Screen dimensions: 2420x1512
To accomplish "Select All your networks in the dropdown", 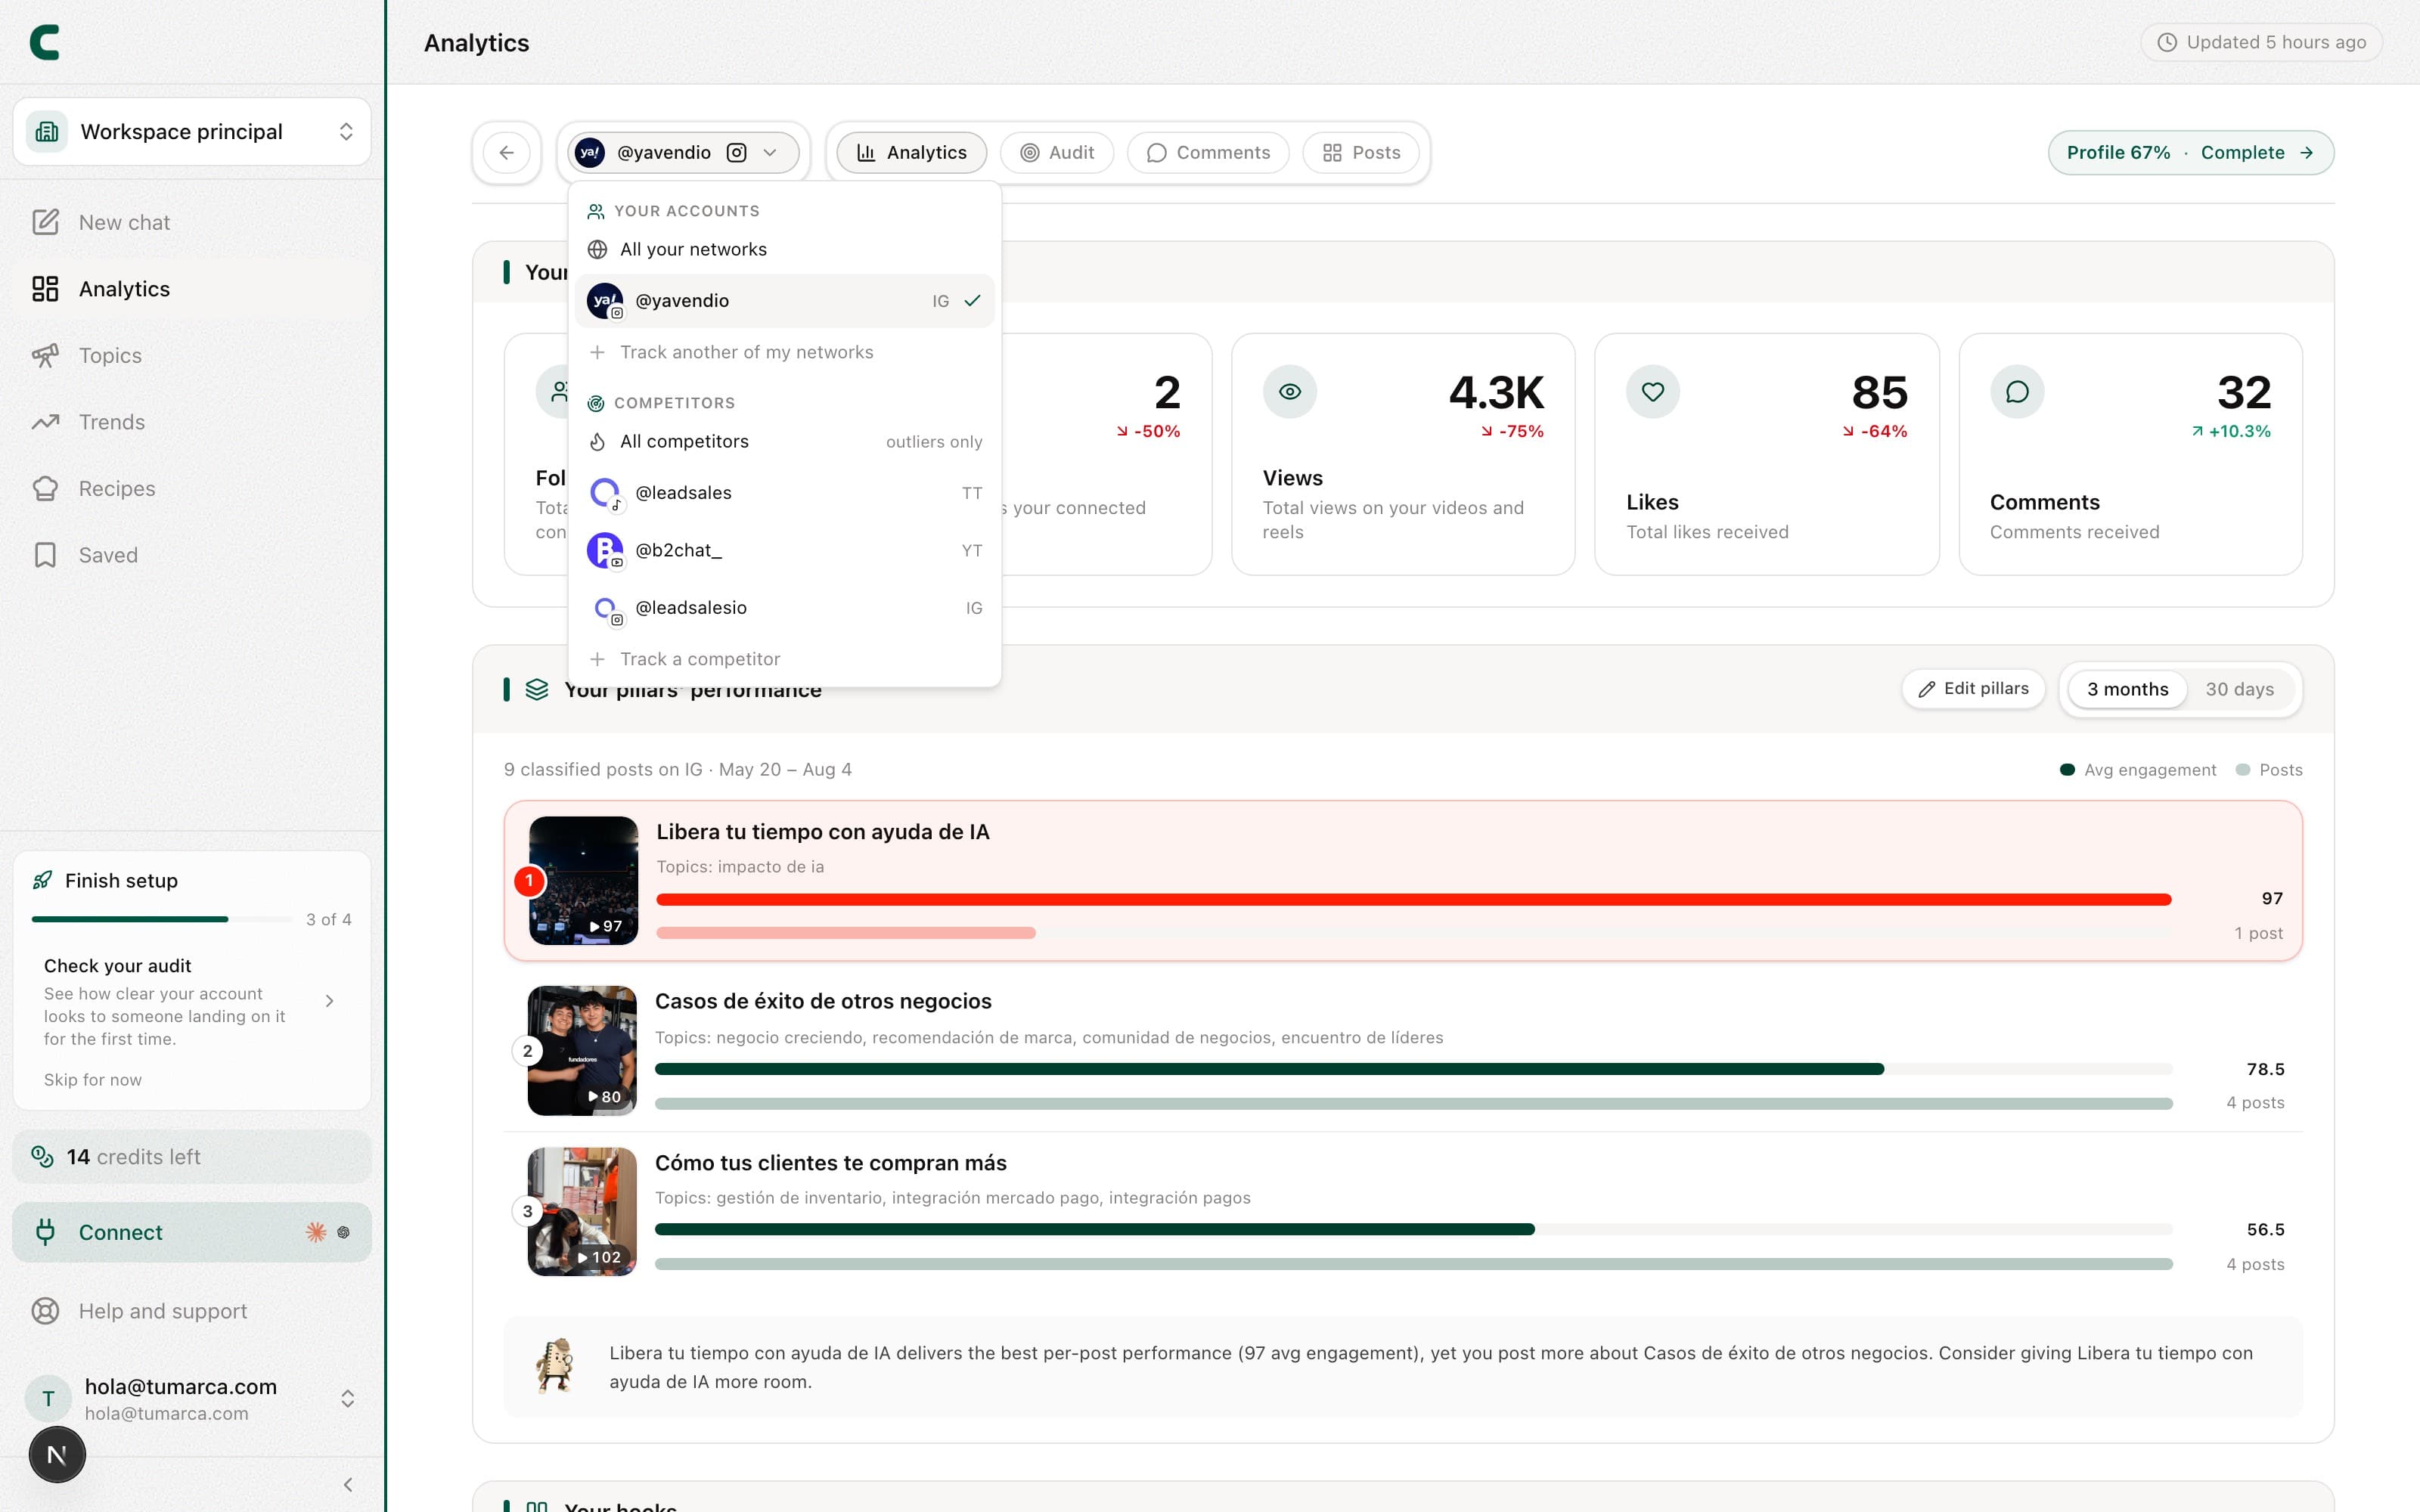I will (784, 249).
